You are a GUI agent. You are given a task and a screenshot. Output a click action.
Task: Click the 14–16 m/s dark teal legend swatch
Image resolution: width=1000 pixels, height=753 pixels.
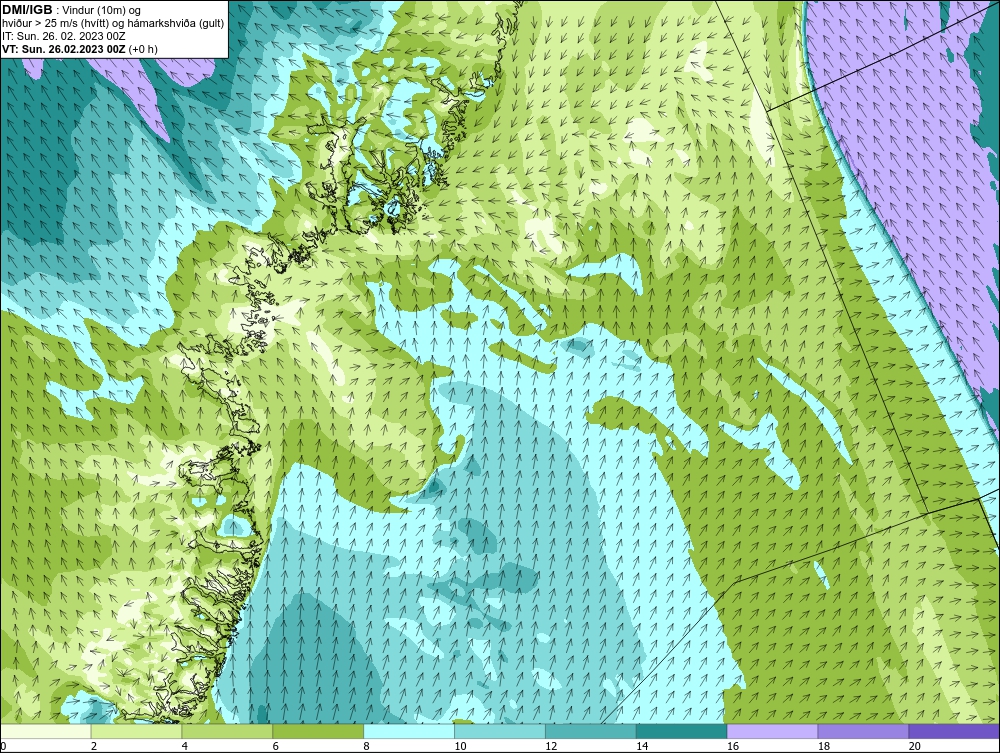pos(682,731)
